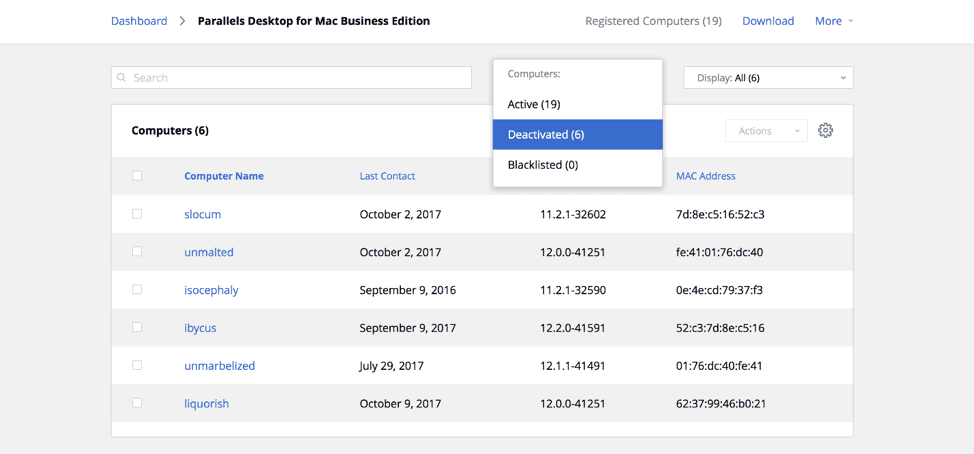
Task: Open Registered Computers (19)
Action: 653,21
